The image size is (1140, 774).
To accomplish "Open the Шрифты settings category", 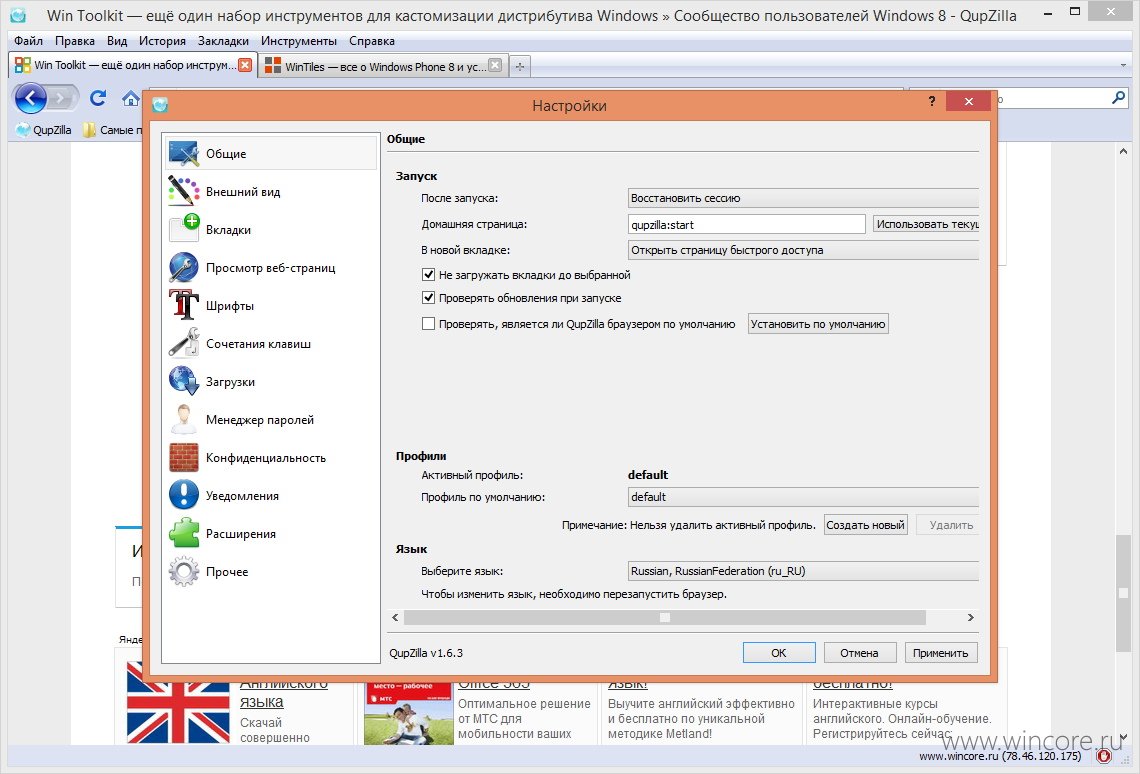I will pyautogui.click(x=270, y=306).
